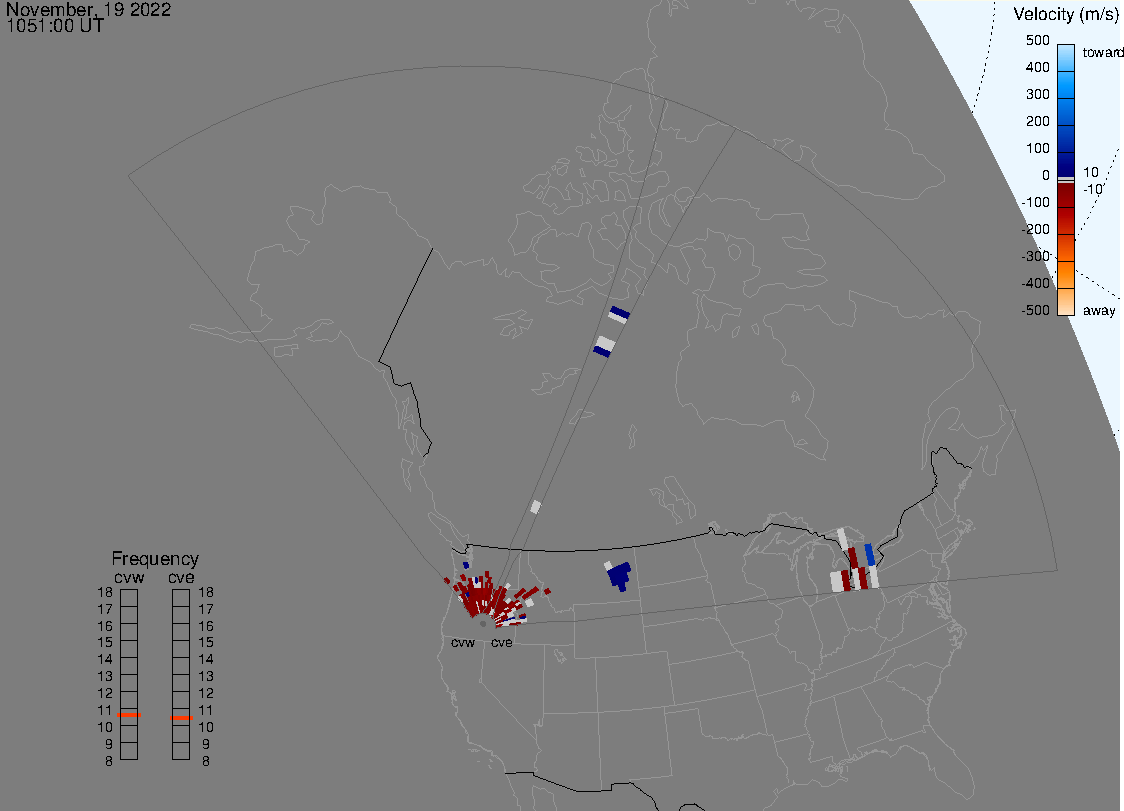
Task: Click the gray radar site dot above the cvw and cve labels
Action: 482,623
